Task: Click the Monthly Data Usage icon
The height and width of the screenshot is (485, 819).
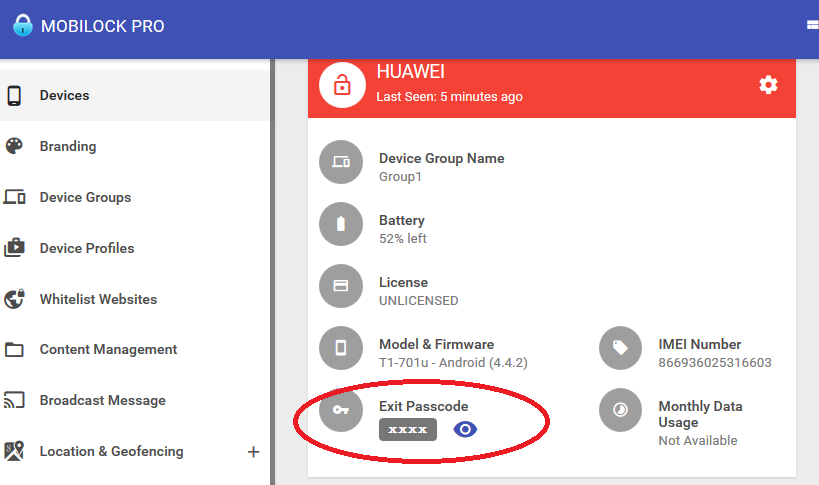Action: pyautogui.click(x=621, y=410)
